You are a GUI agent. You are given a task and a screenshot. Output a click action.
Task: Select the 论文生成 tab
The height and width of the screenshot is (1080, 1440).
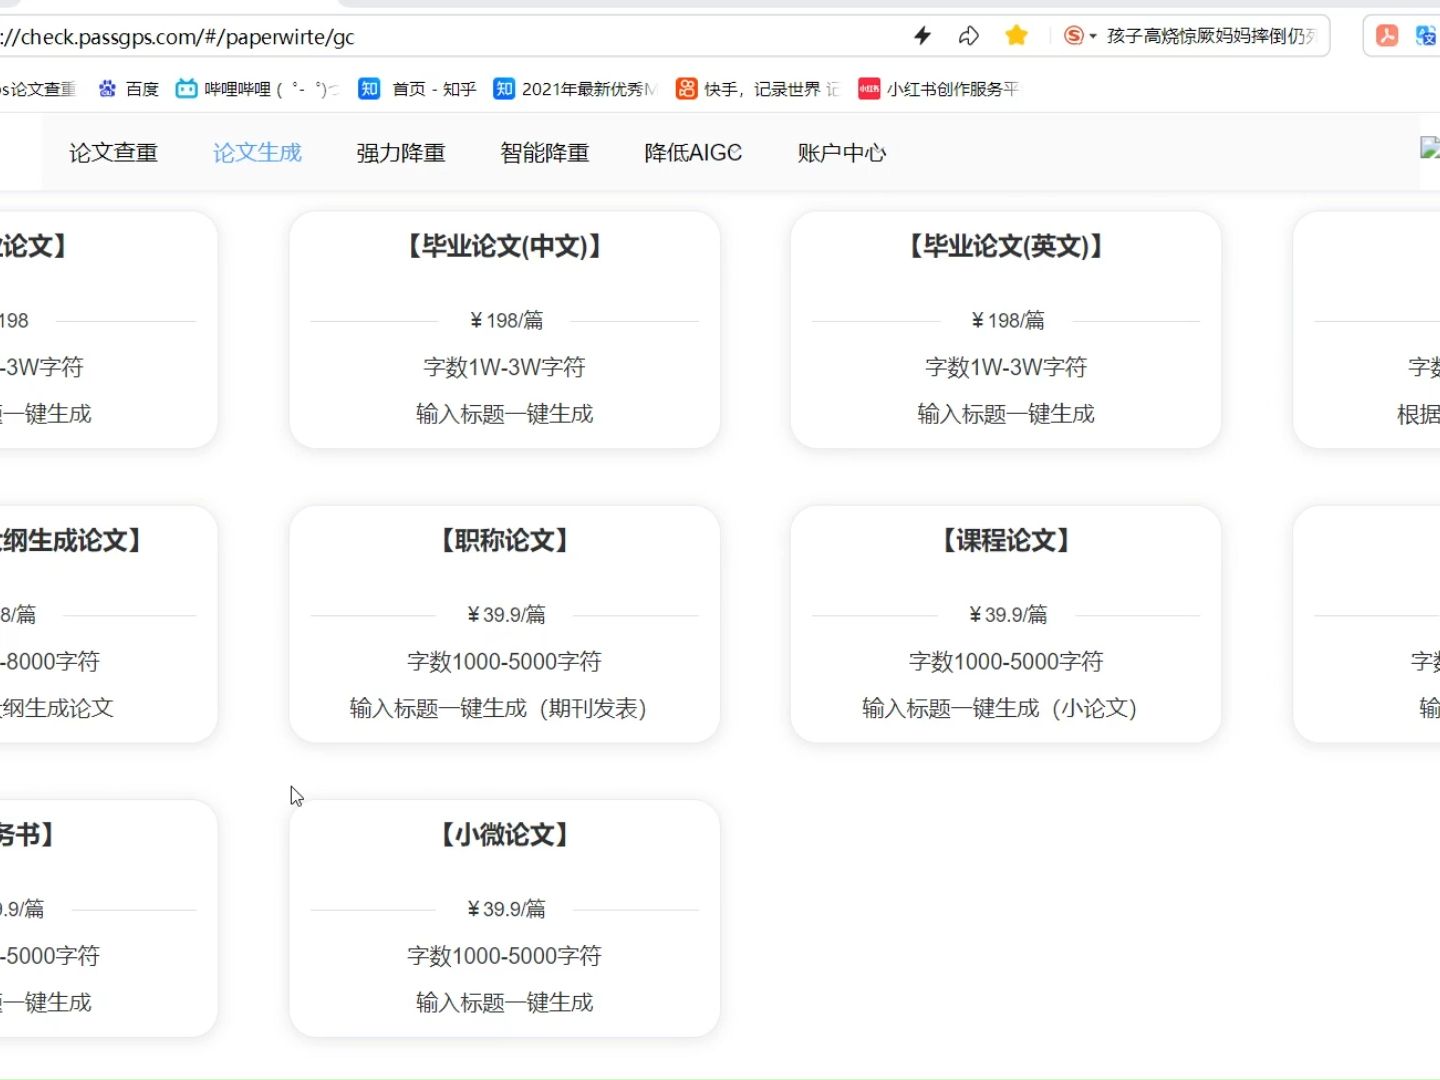(x=257, y=153)
